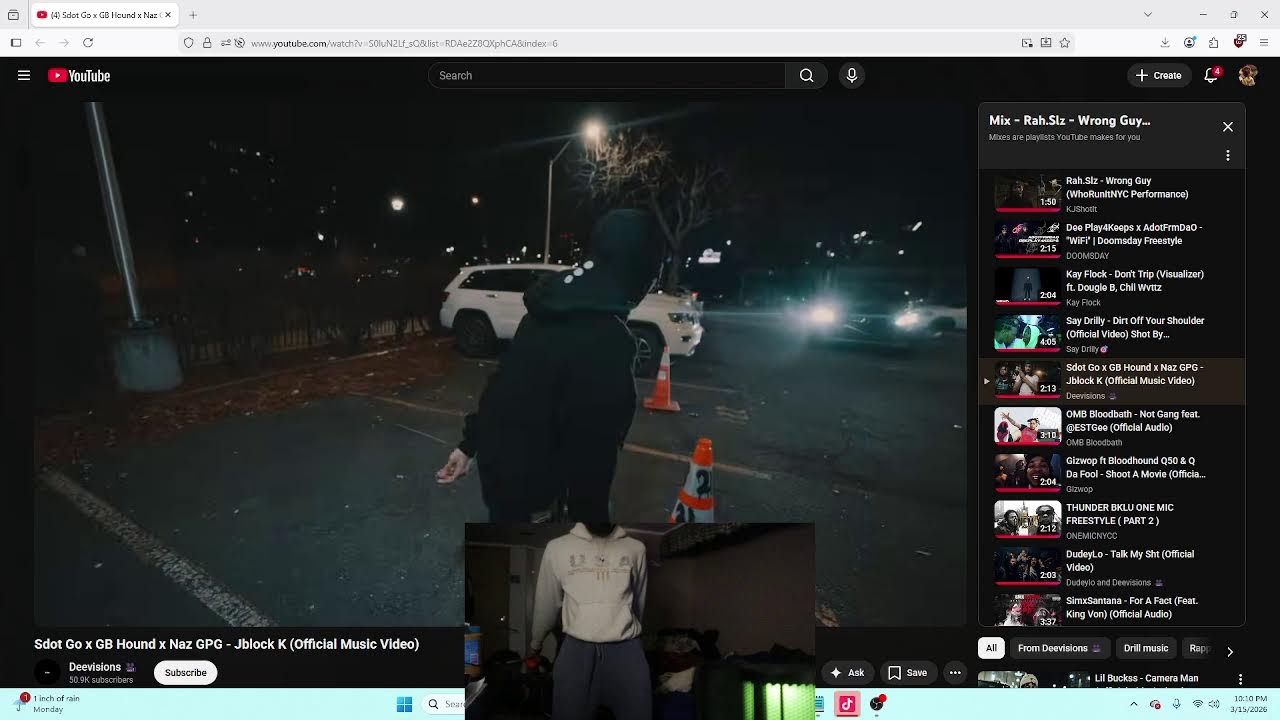Image resolution: width=1280 pixels, height=720 pixels.
Task: Open the new tab plus button
Action: 193,15
